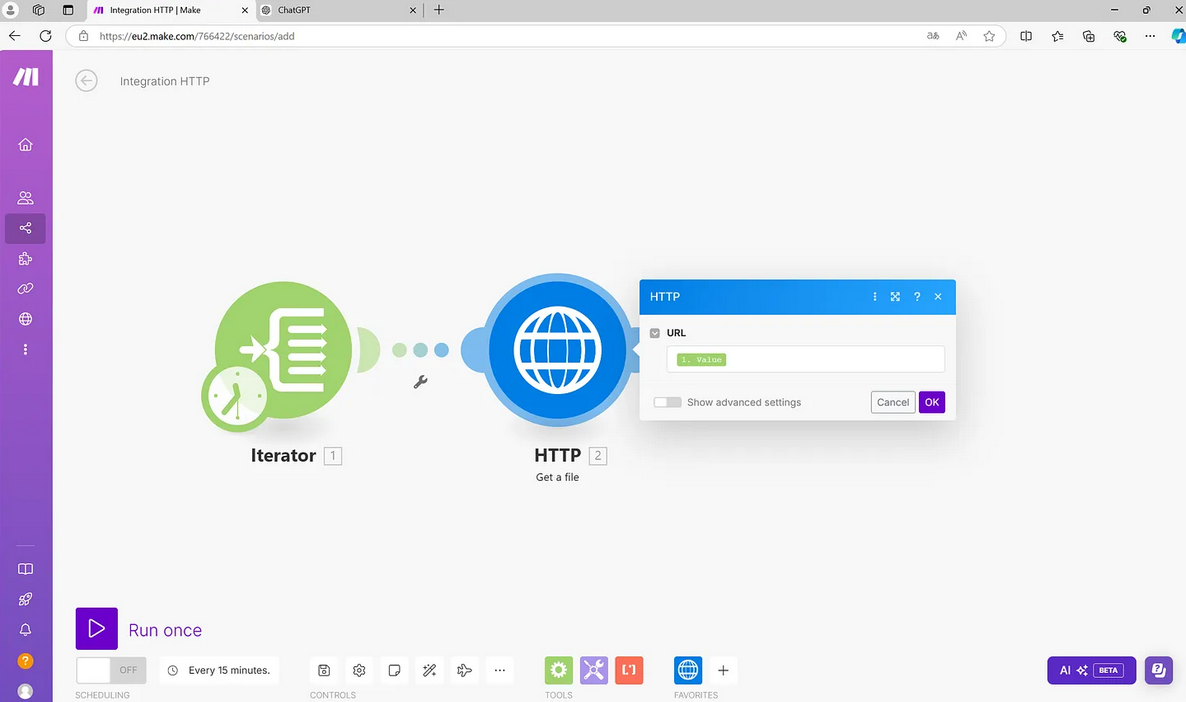Viewport: 1186px width, 702px height.
Task: Toggle the URL map checkbox
Action: coord(655,333)
